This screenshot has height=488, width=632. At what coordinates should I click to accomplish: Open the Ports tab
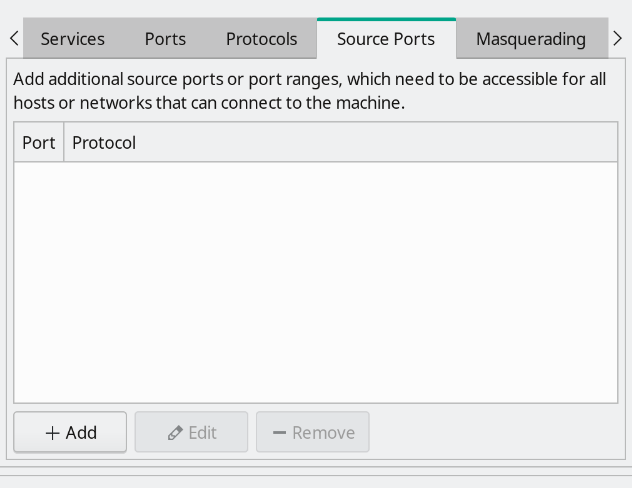point(165,39)
